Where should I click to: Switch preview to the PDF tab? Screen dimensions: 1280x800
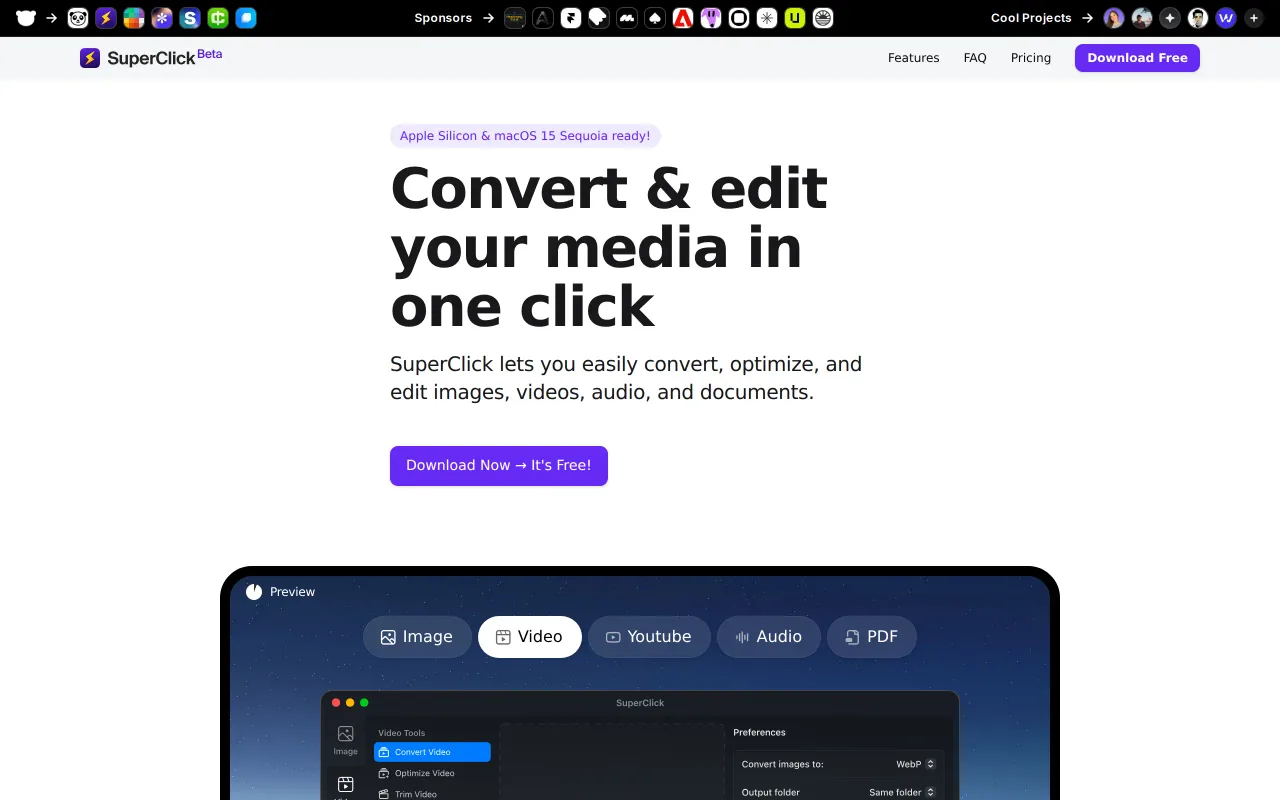[x=872, y=637]
